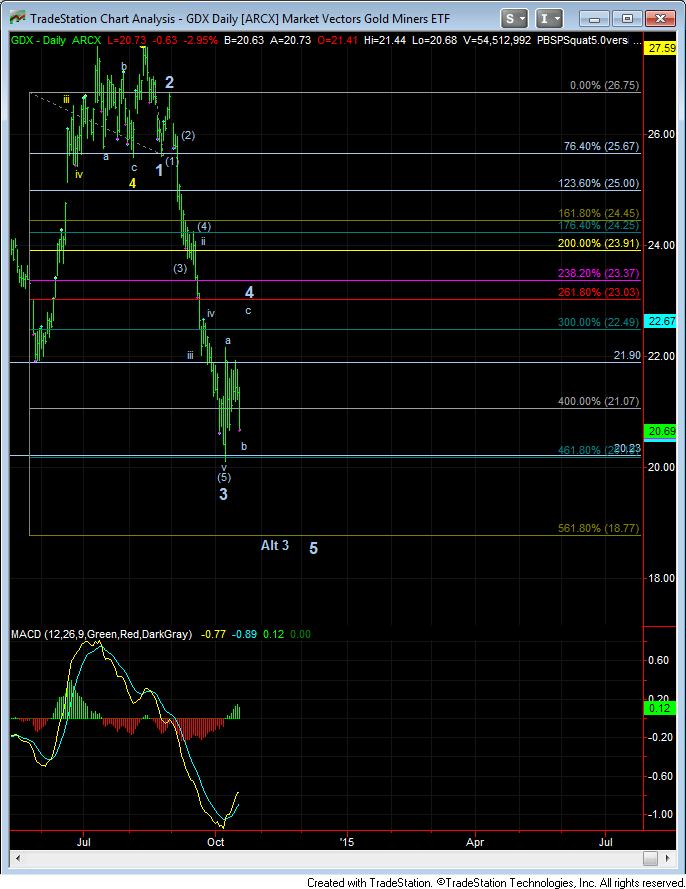Click the cyan 22.67 price marker
686x889 pixels.
pos(662,321)
